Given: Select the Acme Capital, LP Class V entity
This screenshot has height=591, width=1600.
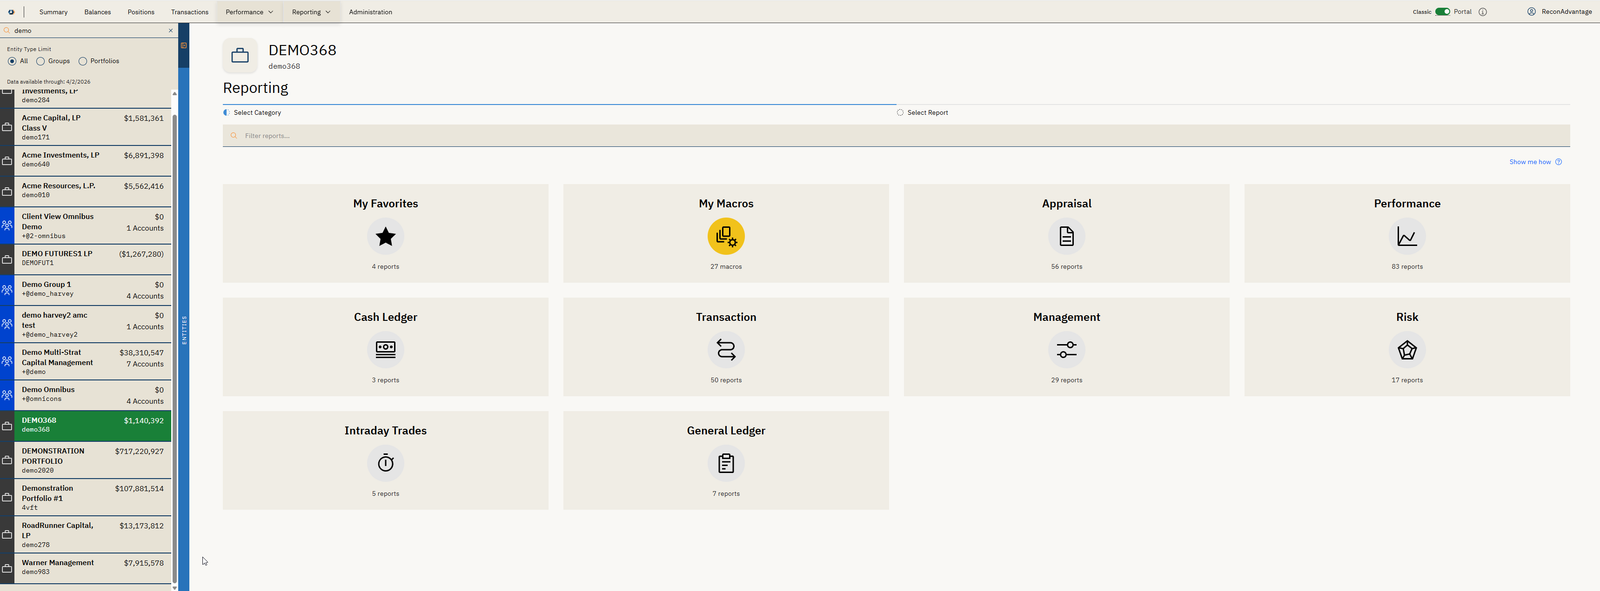Looking at the screenshot, I should point(86,127).
